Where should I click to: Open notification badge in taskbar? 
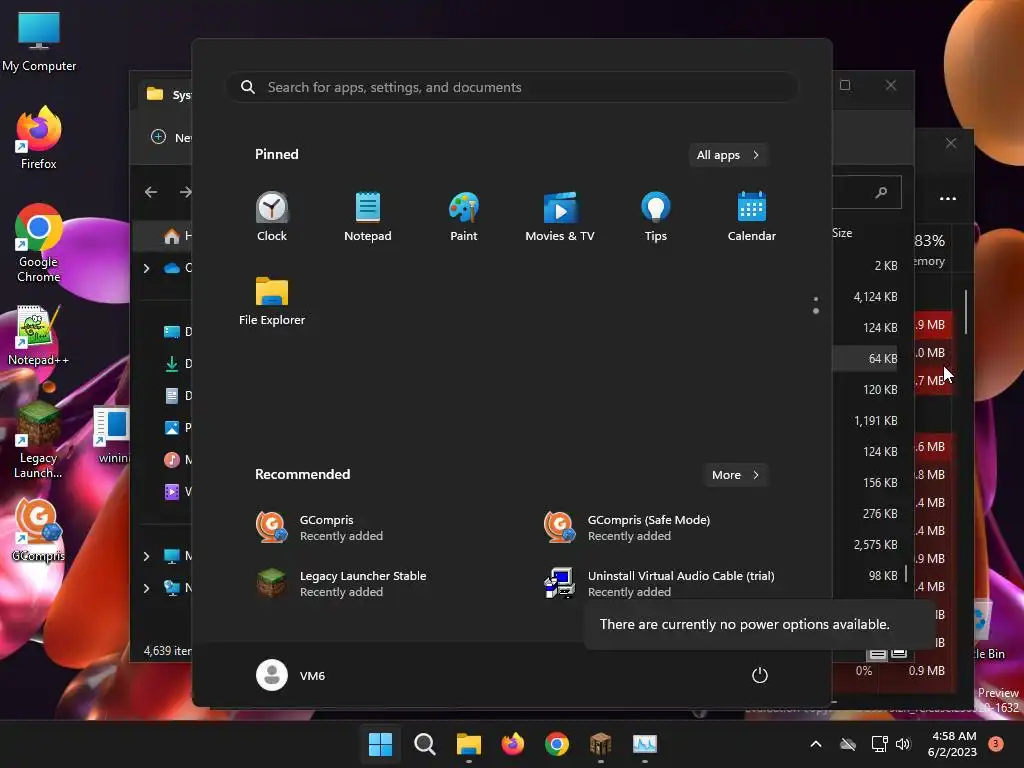996,744
